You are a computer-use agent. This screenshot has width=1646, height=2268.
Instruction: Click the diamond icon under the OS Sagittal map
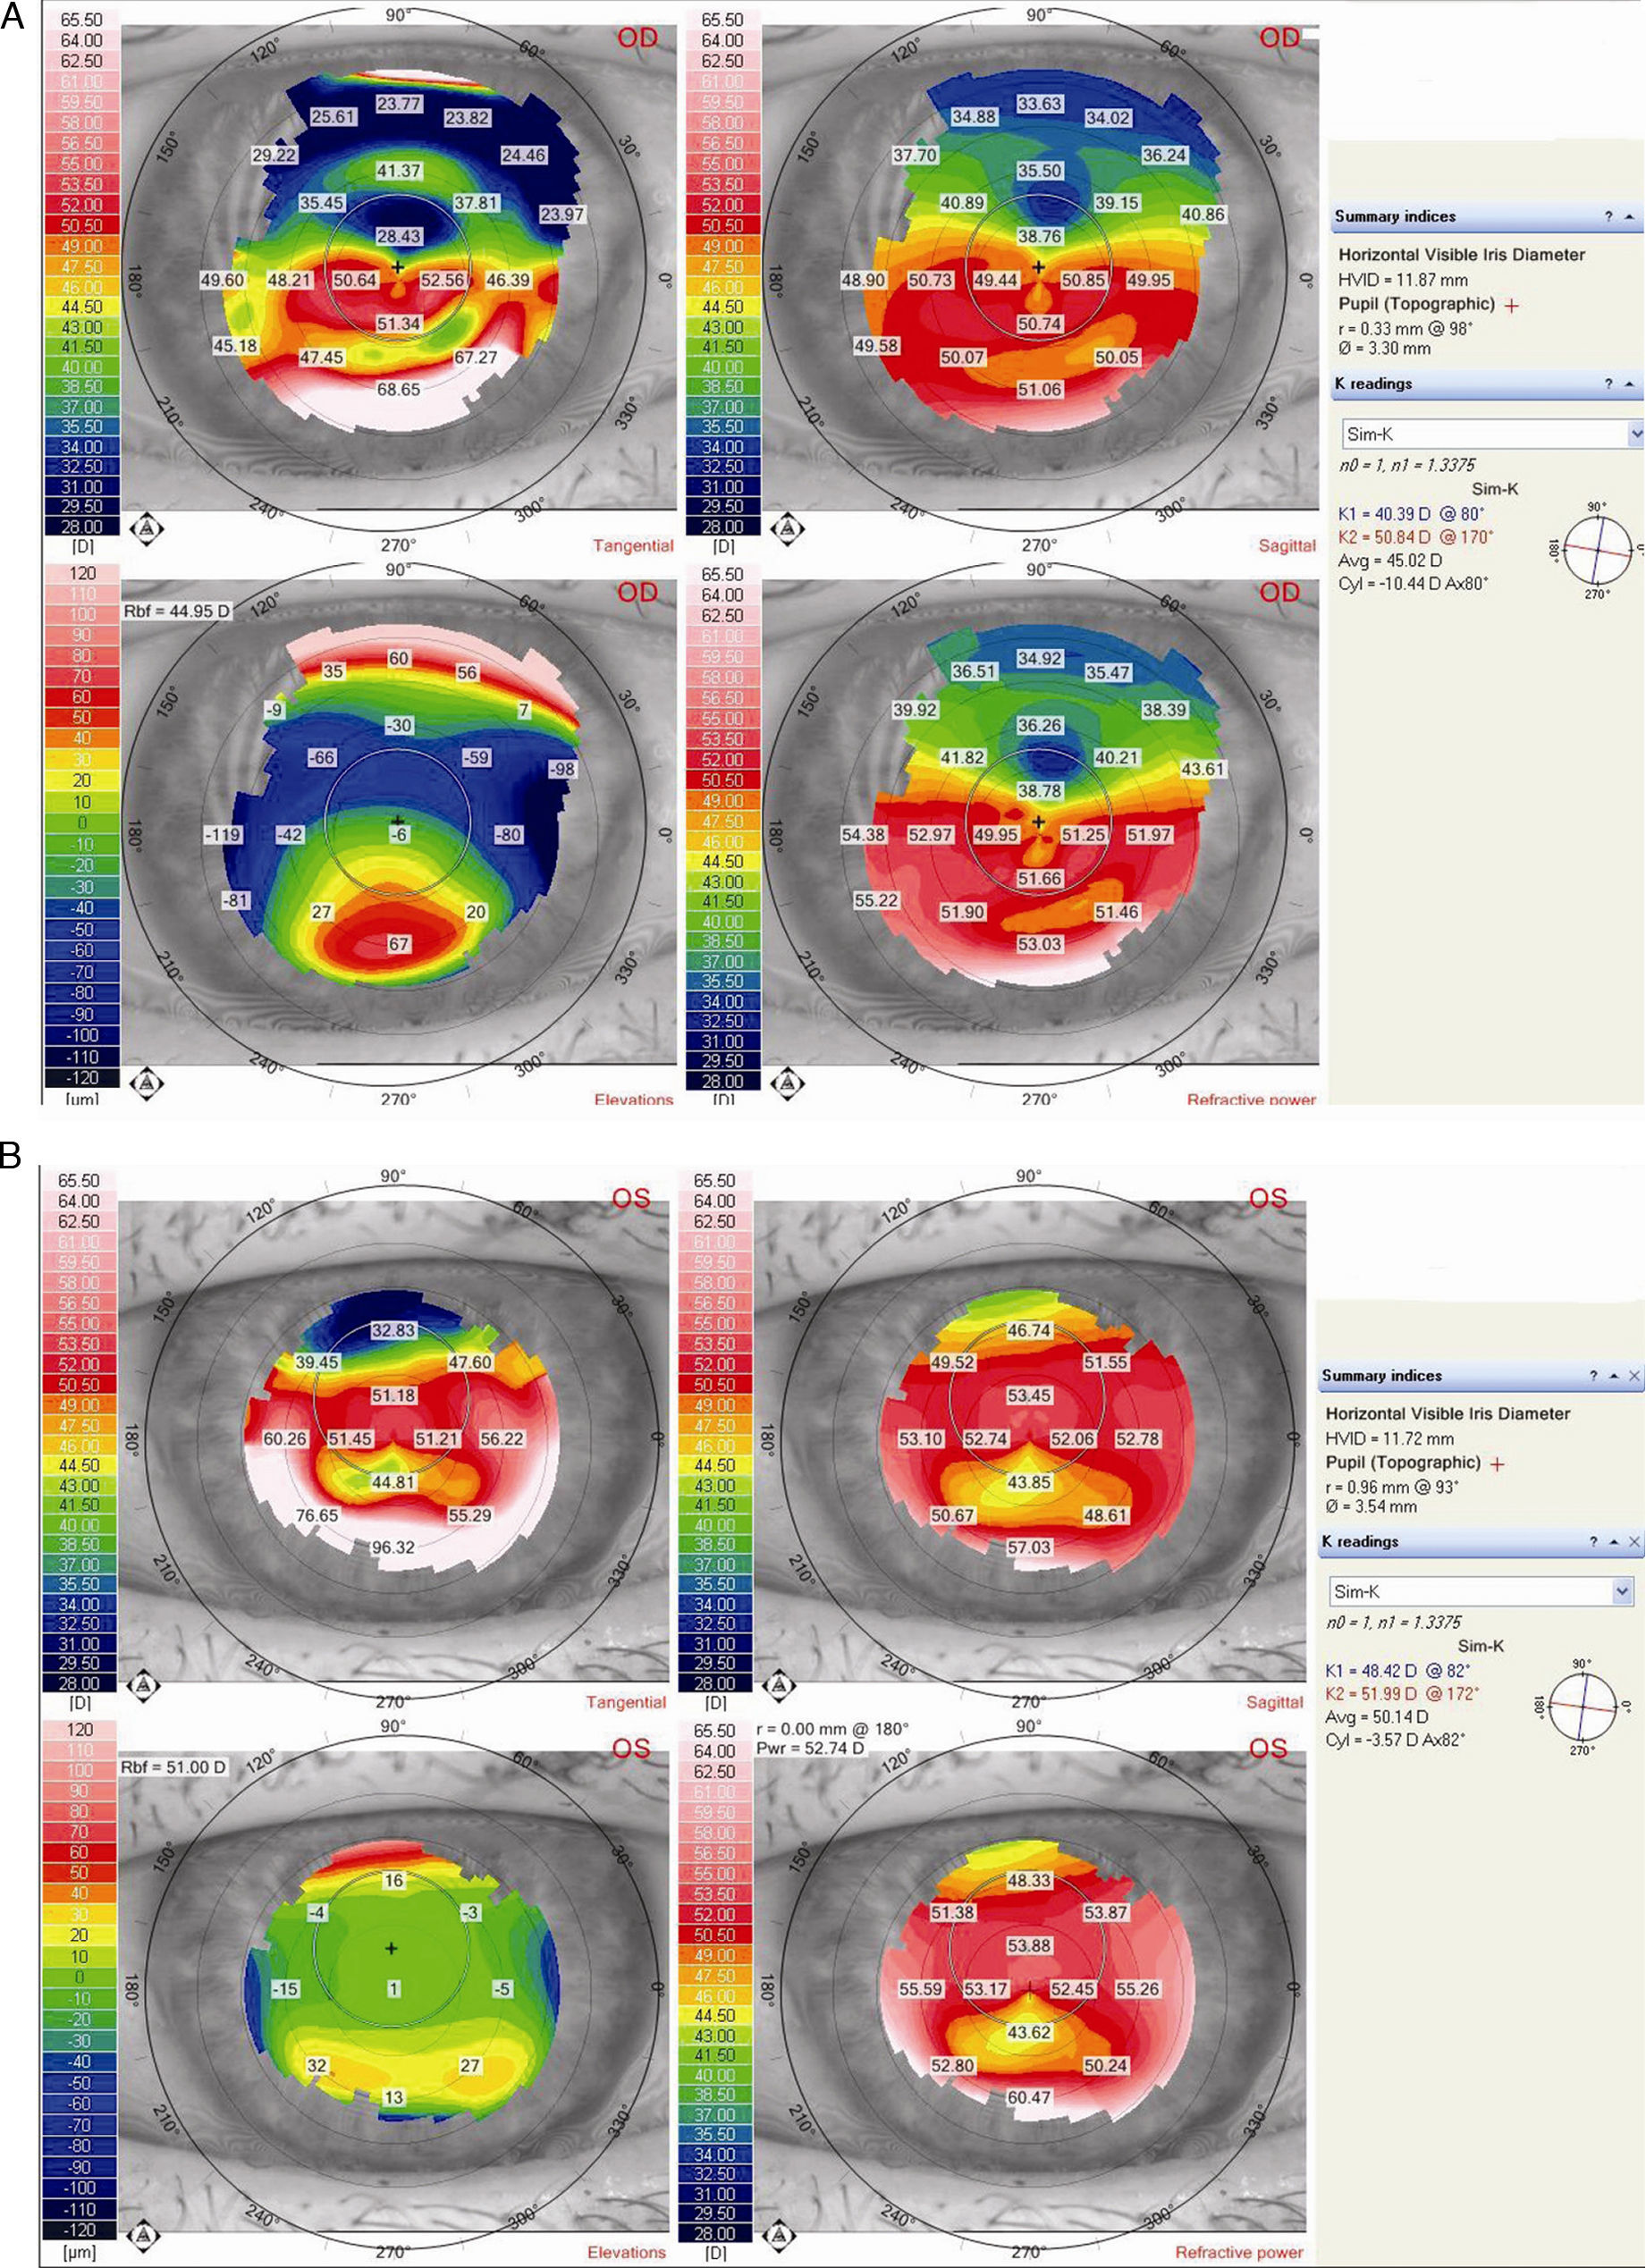(780, 1685)
